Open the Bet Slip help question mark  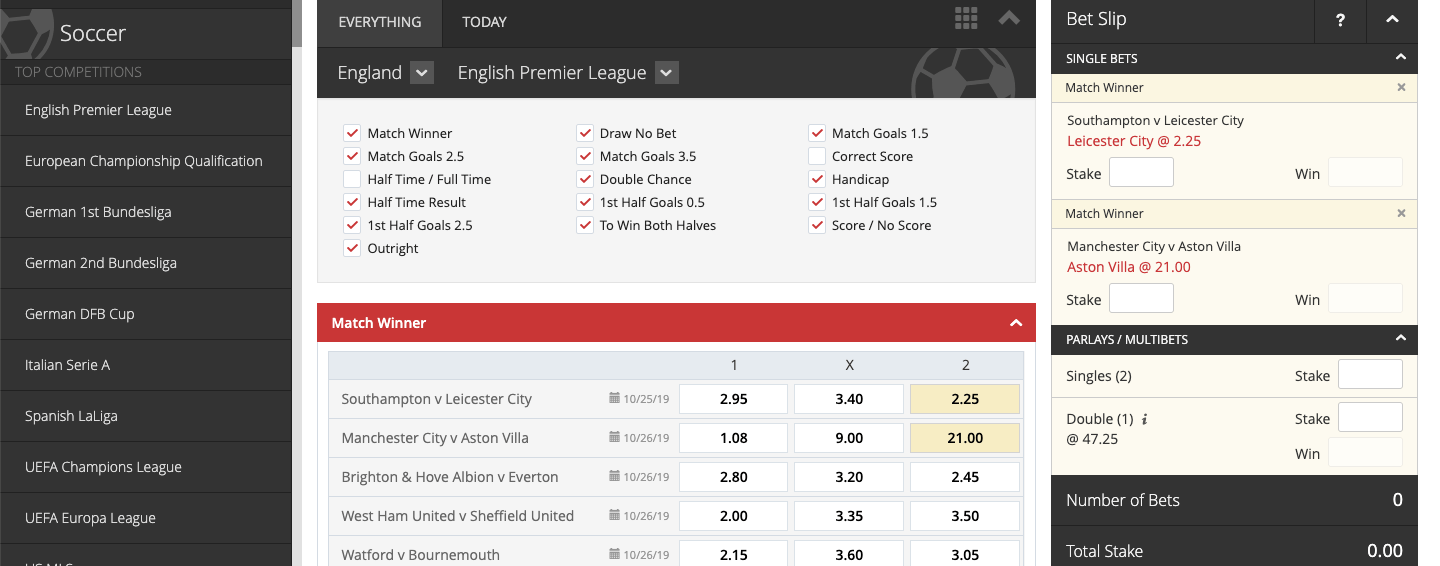click(x=1341, y=20)
